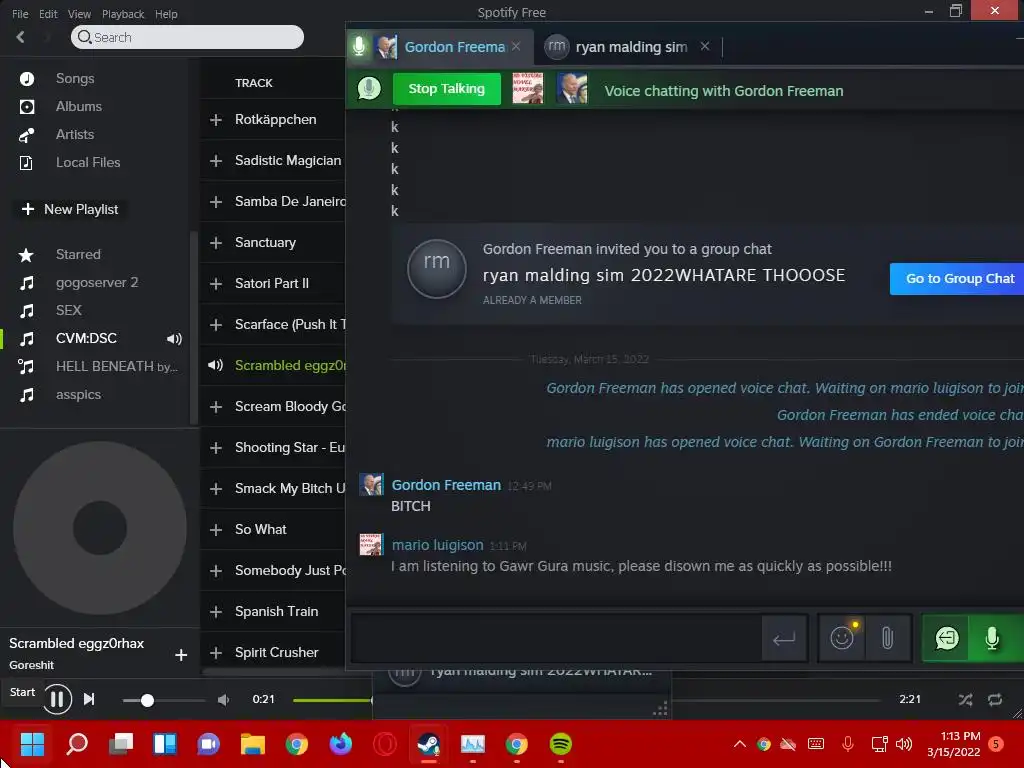Viewport: 1024px width, 768px height.
Task: Open the Edit menu
Action: (48, 14)
